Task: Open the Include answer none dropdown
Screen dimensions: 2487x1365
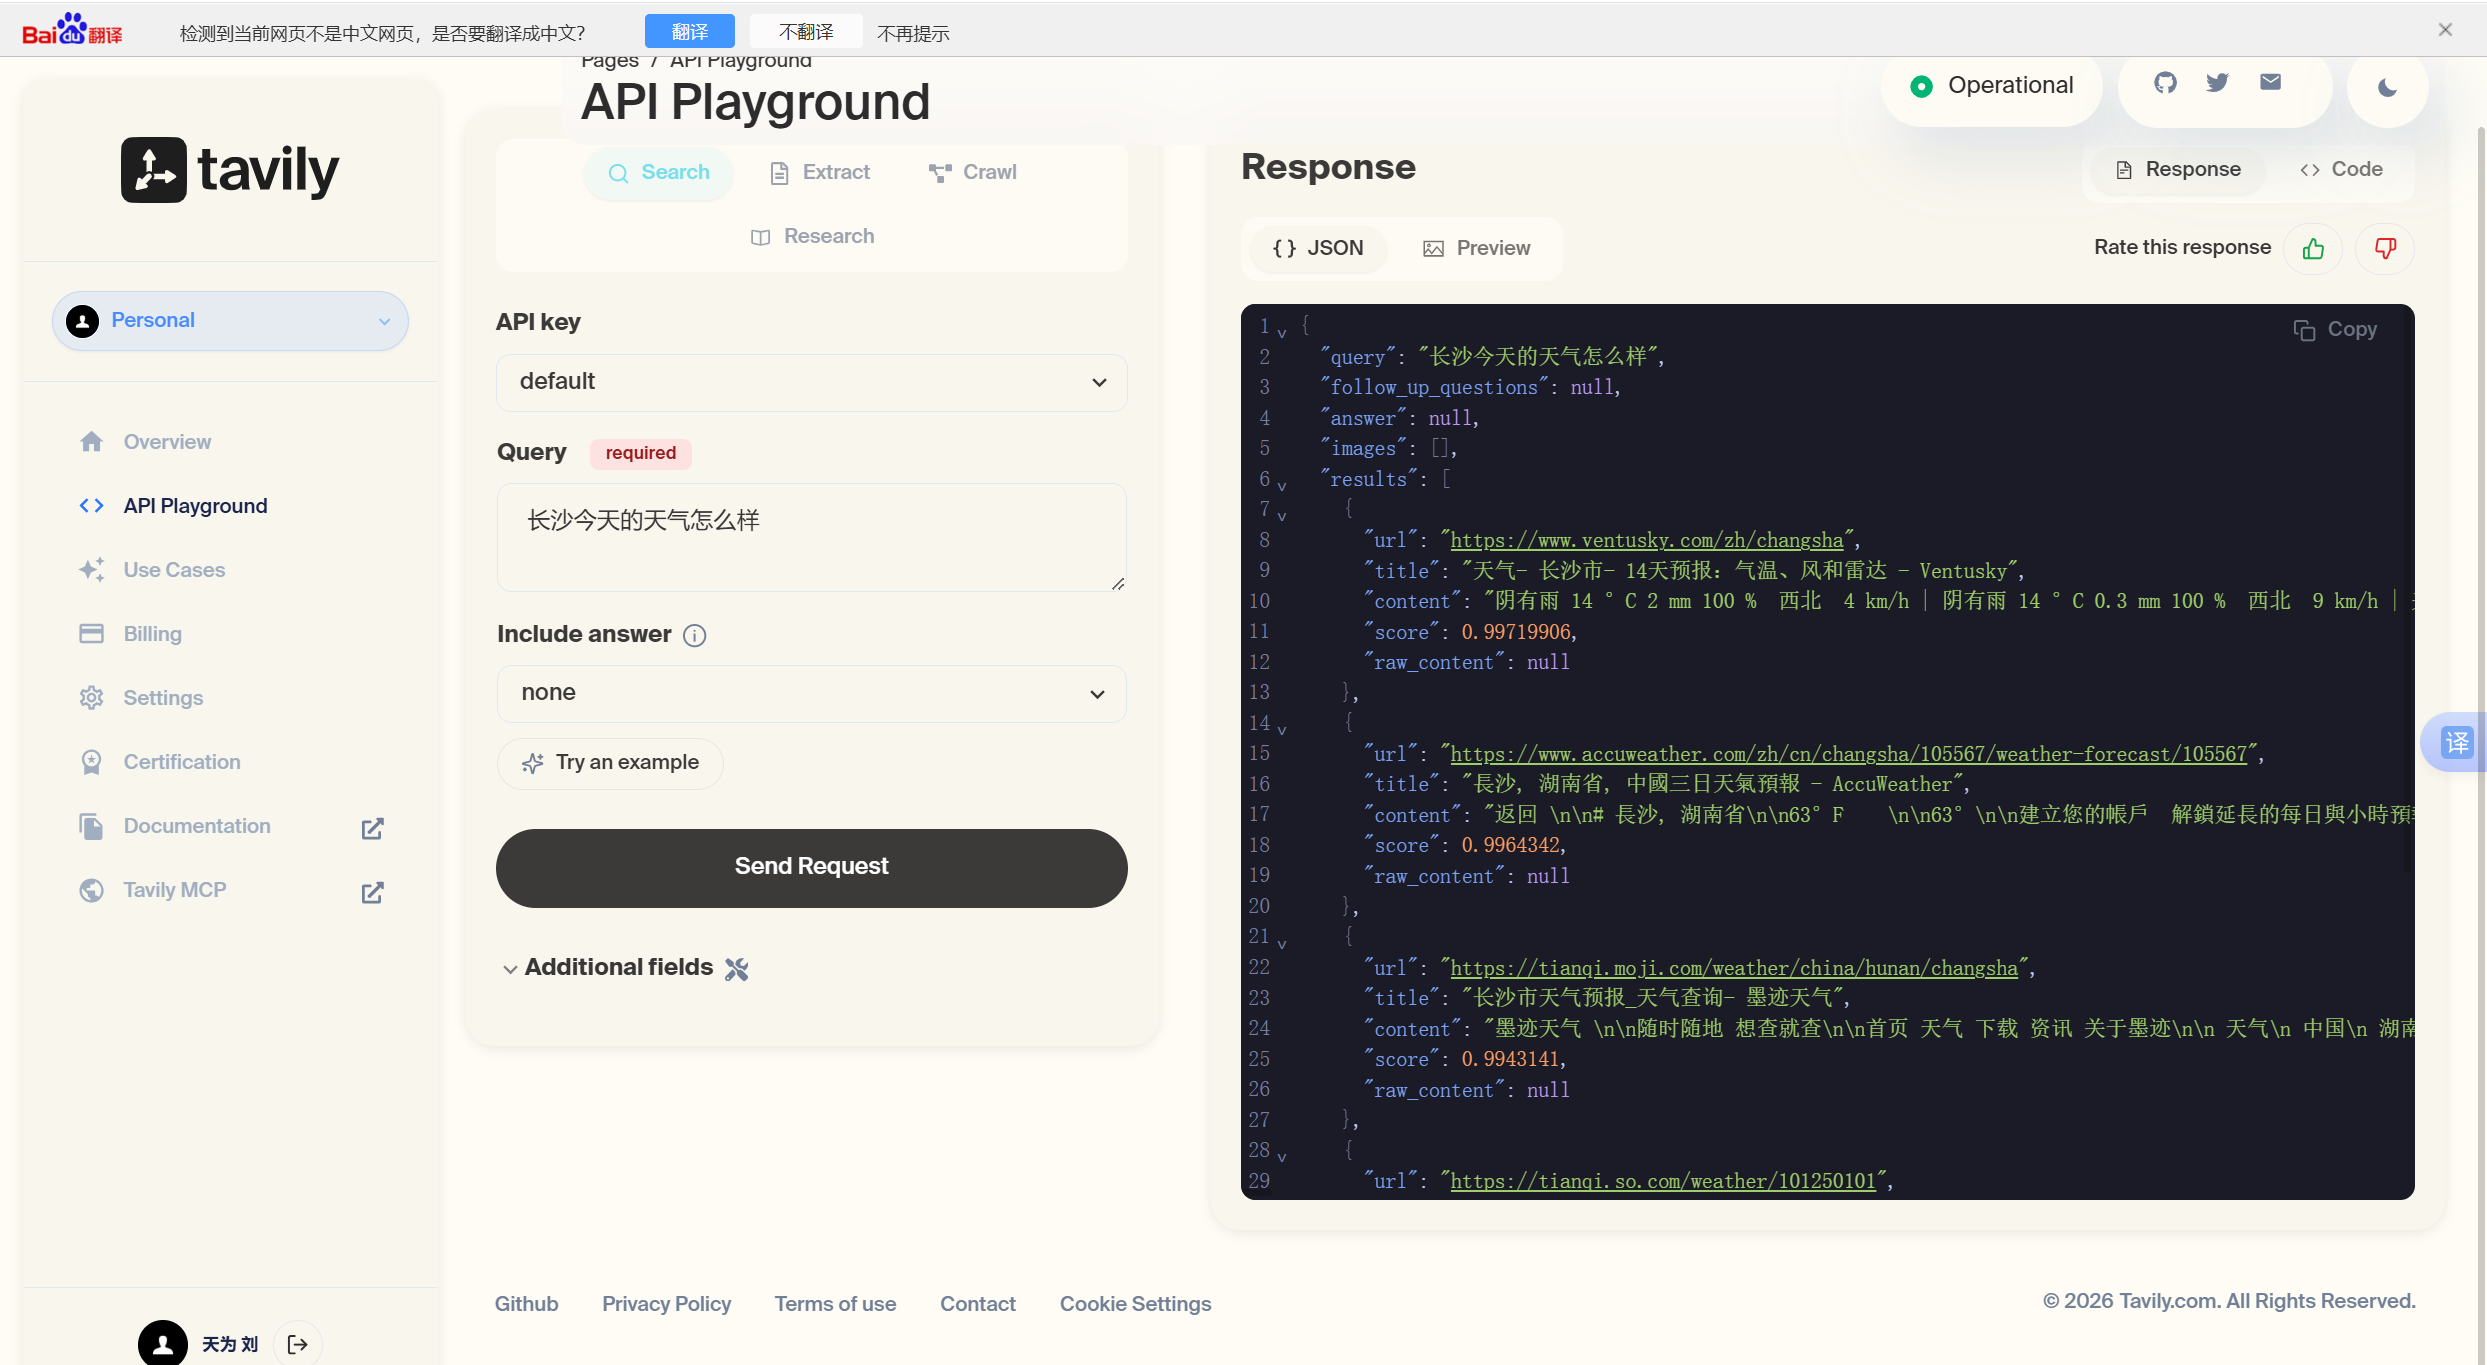Action: (x=811, y=693)
